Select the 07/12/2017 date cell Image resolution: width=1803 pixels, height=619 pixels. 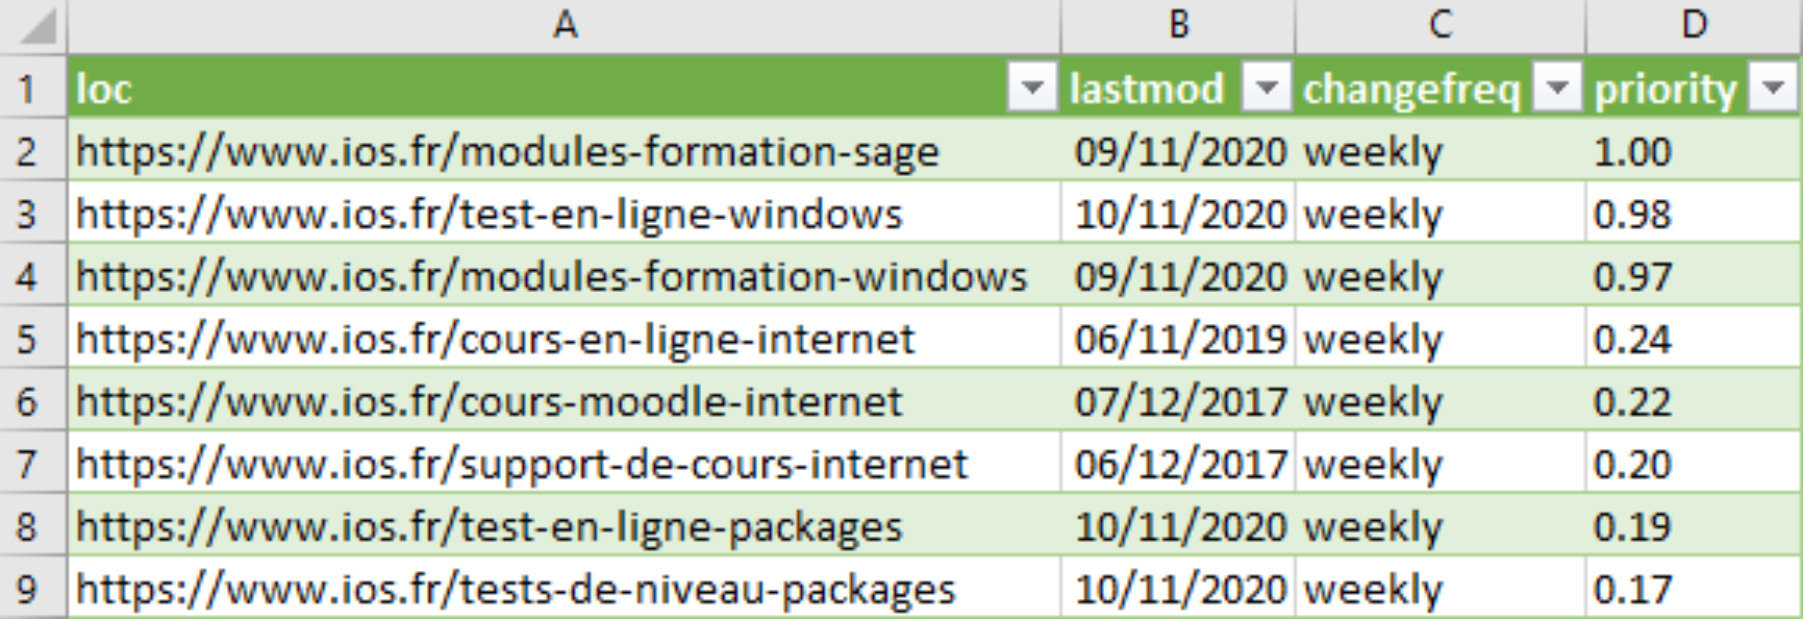click(1178, 401)
